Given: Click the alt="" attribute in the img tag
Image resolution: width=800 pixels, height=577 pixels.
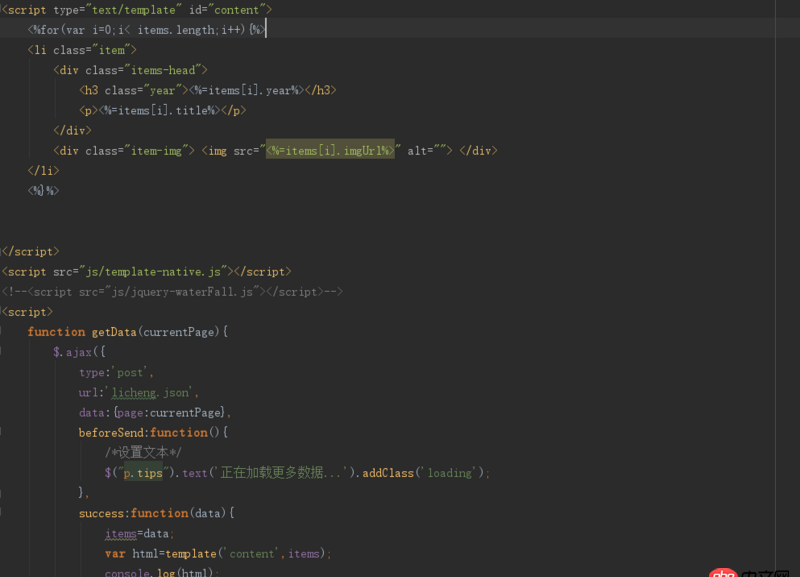Looking at the screenshot, I should pos(425,150).
